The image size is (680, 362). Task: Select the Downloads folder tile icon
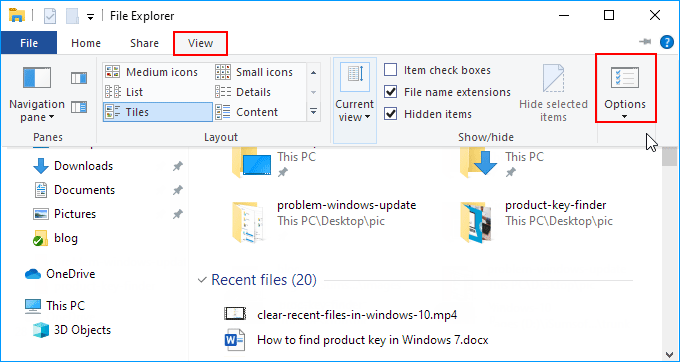[479, 163]
